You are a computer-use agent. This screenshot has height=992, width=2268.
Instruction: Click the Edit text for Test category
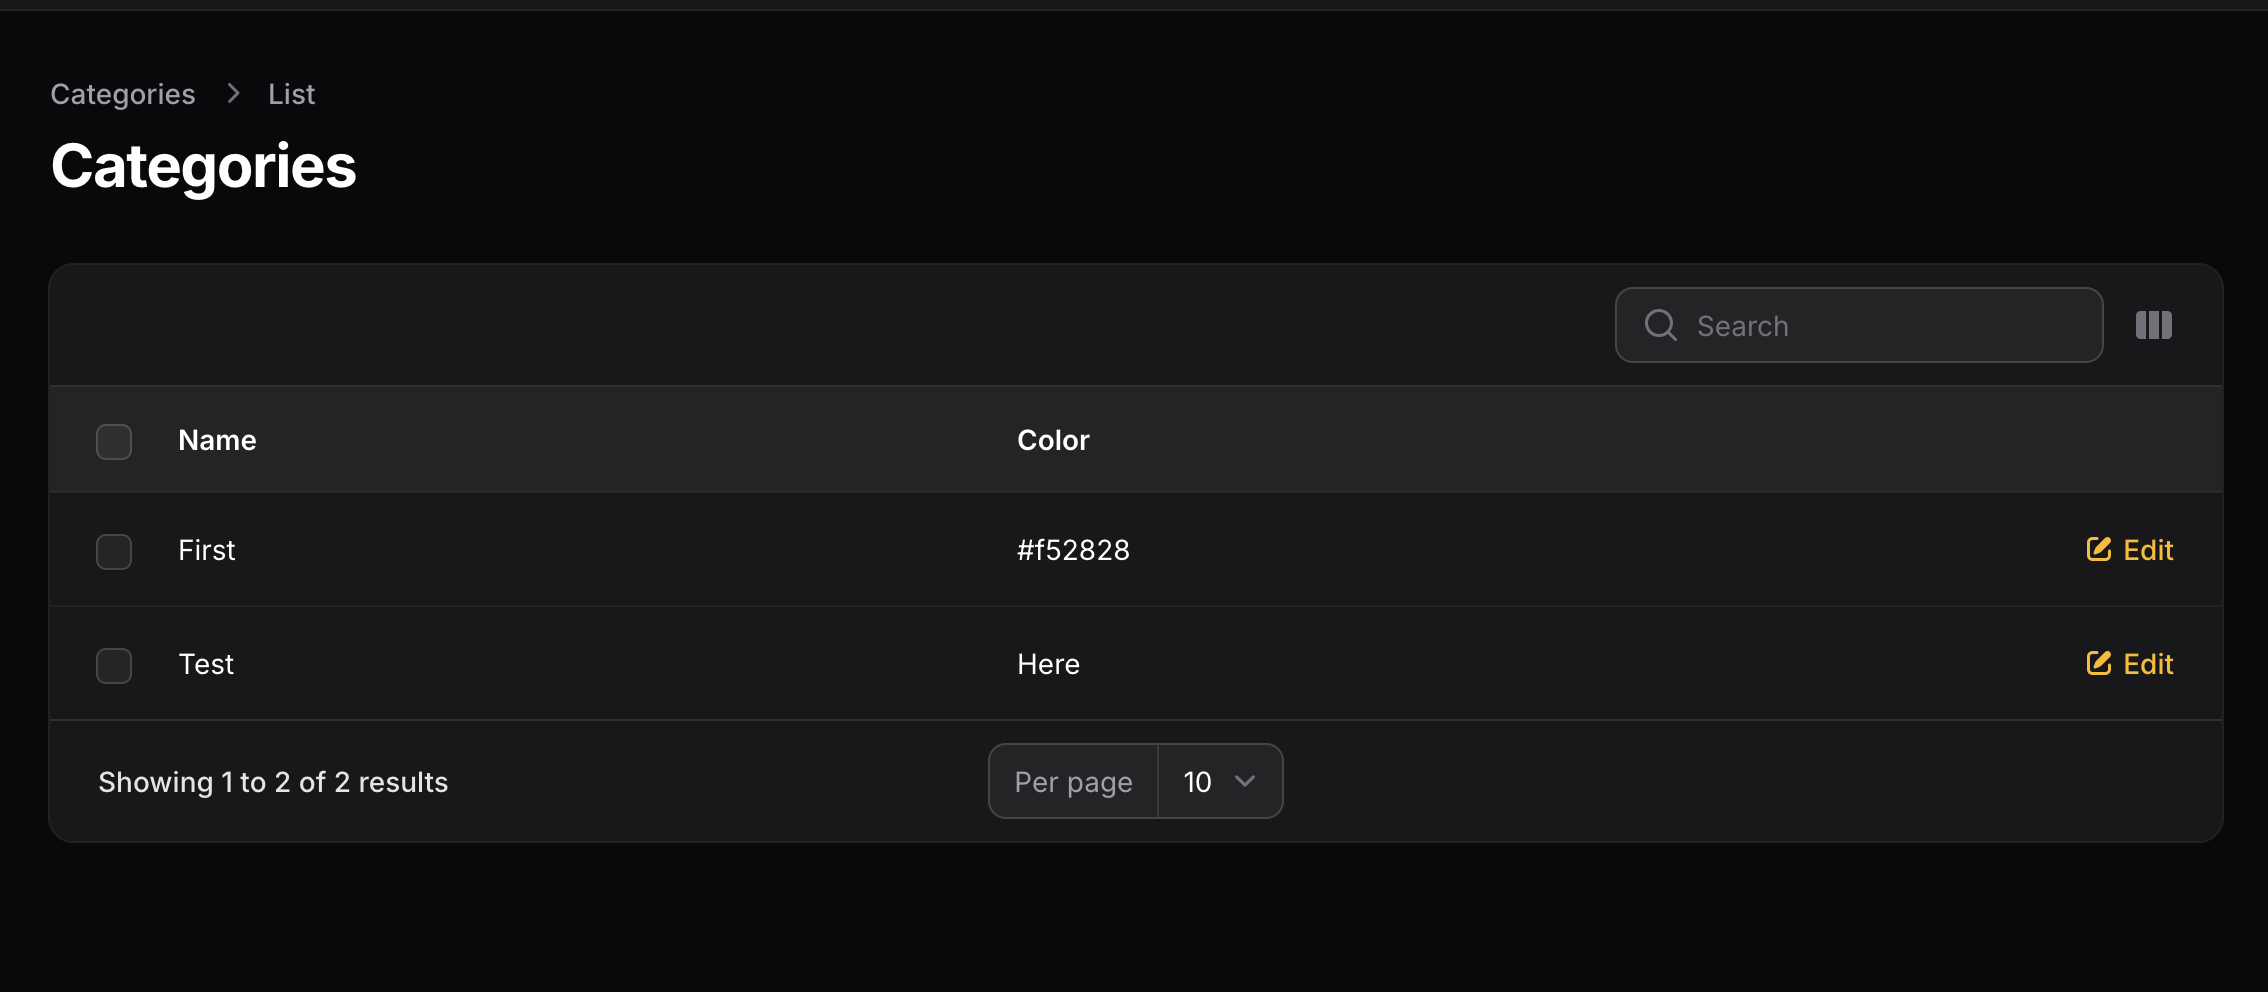tap(2148, 664)
